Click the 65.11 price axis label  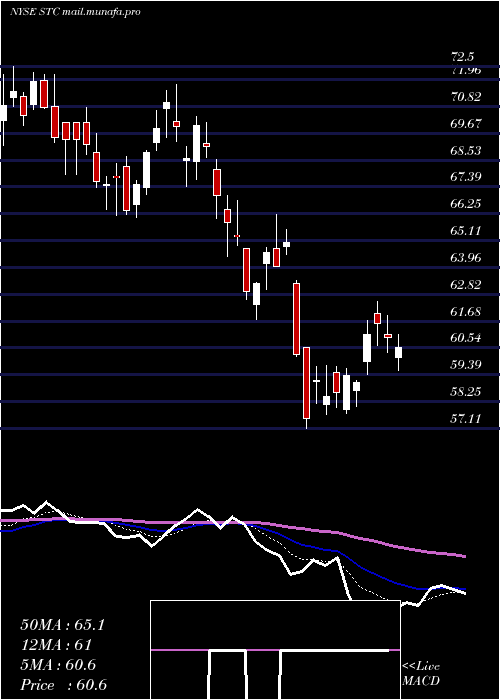(466, 231)
